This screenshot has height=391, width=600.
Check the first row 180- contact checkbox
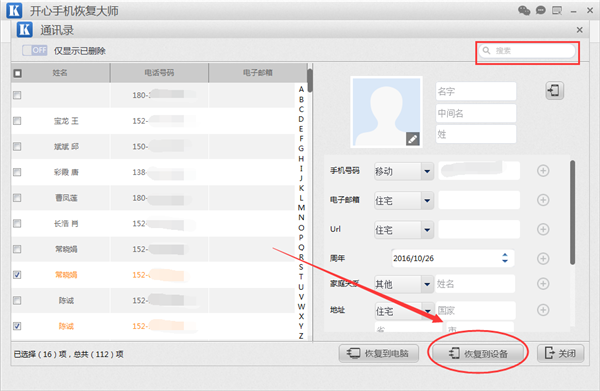pos(17,95)
